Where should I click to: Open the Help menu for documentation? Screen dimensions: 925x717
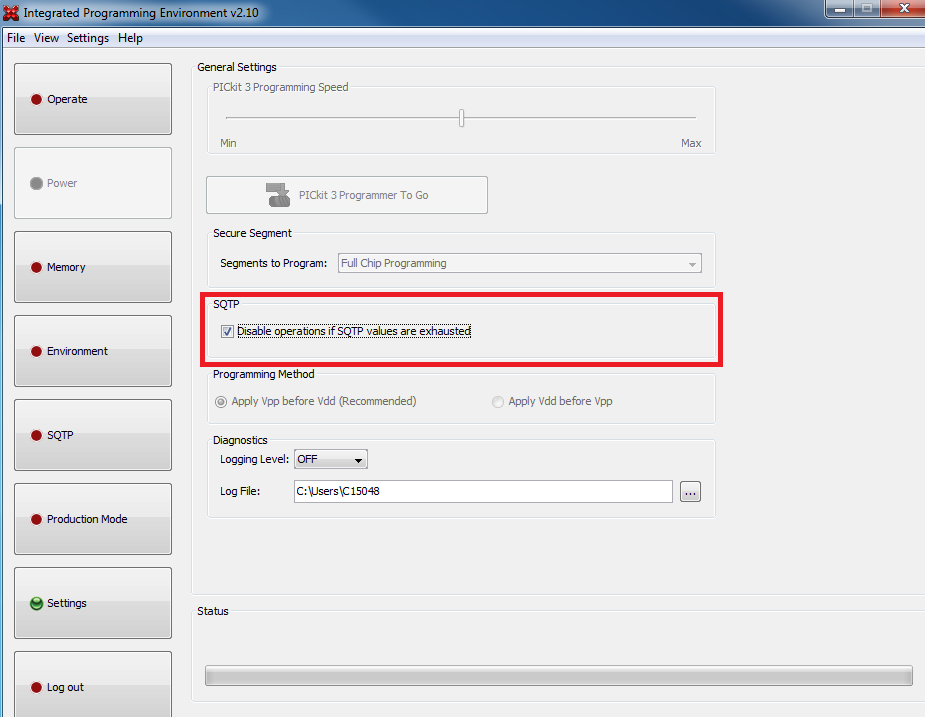(x=130, y=37)
